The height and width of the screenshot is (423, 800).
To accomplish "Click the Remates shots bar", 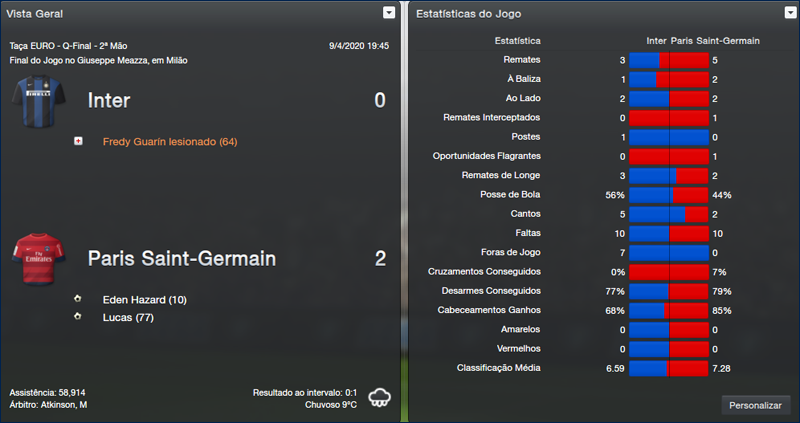I will coord(669,61).
